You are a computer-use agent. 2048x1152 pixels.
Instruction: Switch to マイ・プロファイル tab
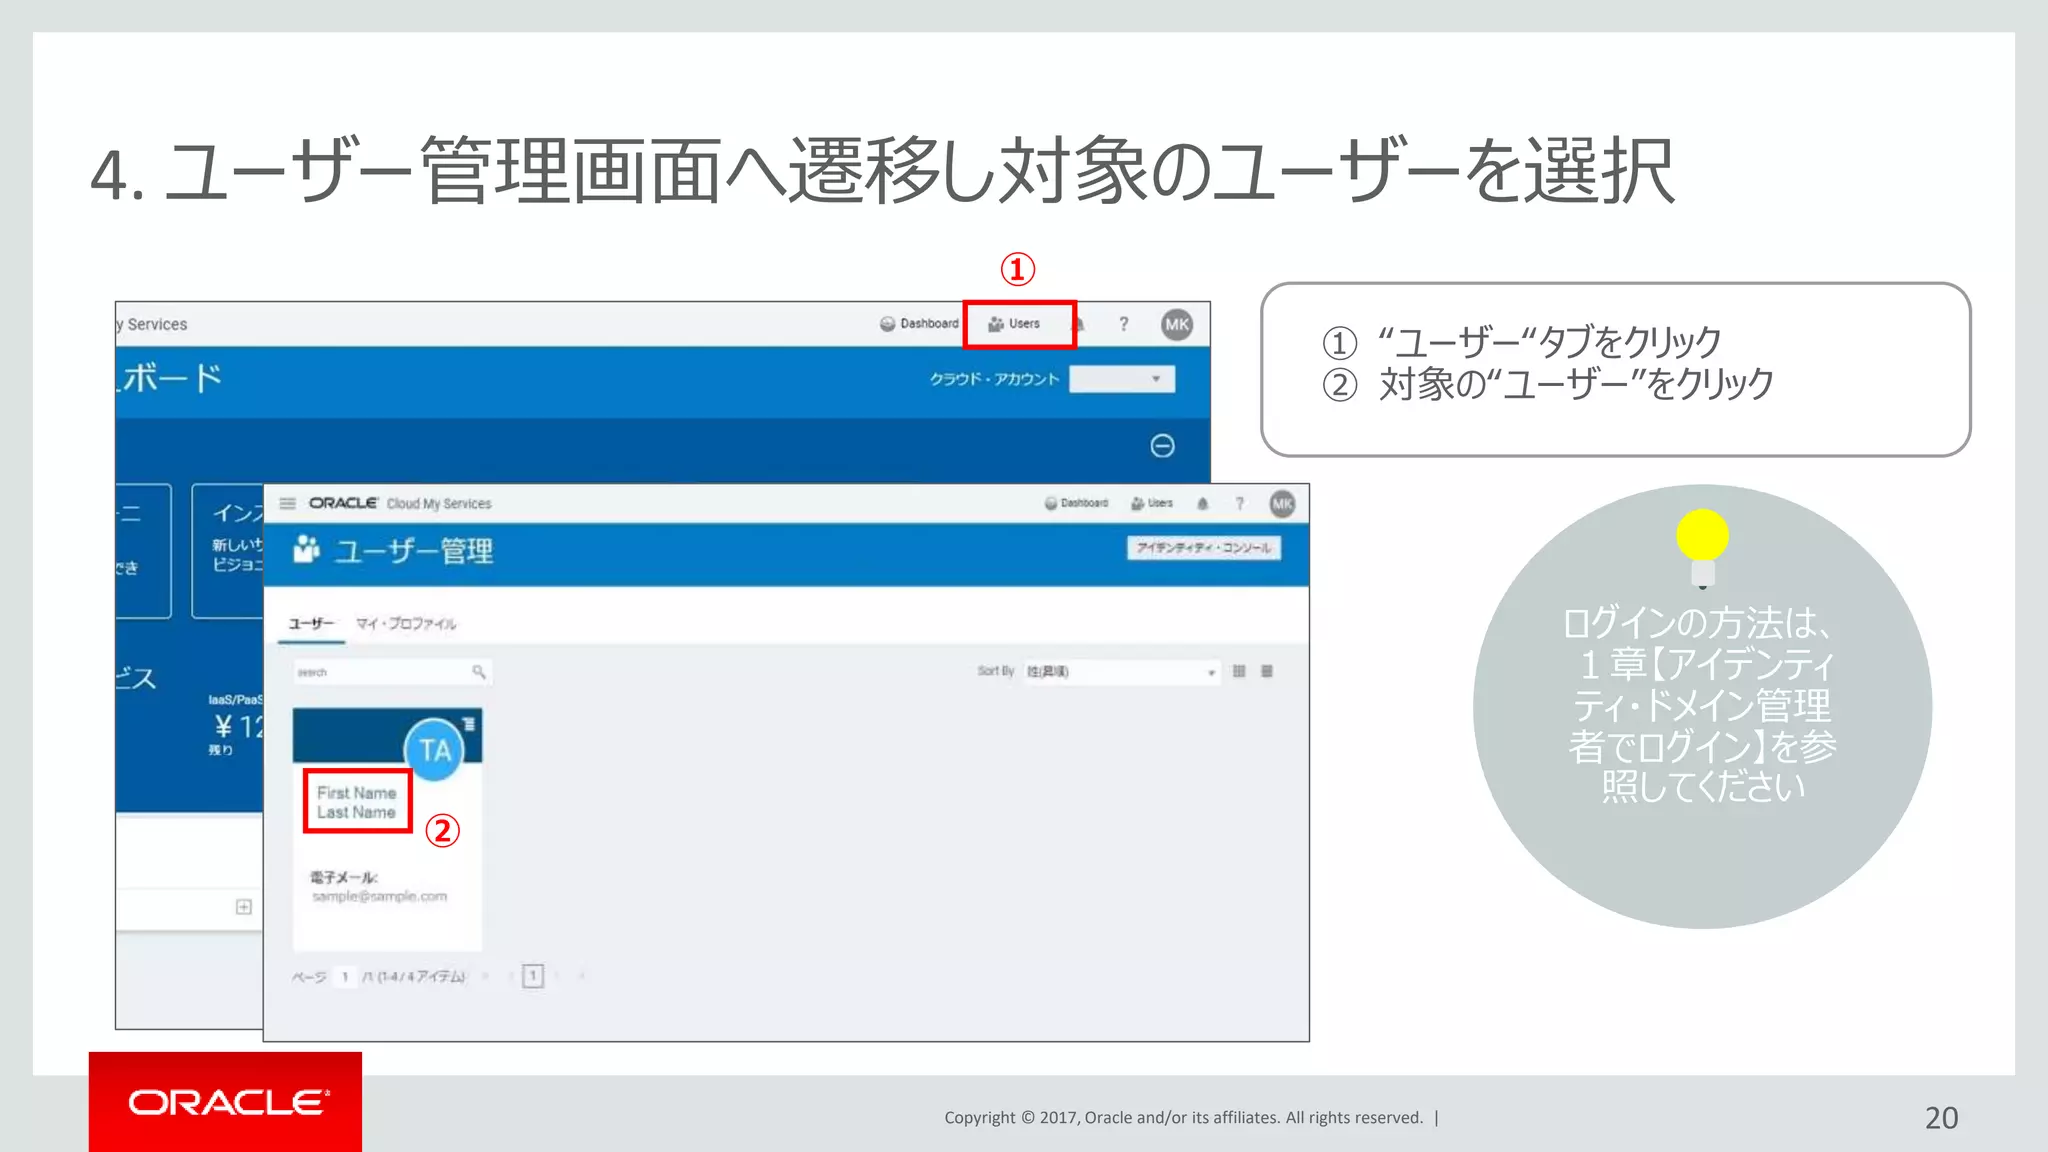(406, 623)
